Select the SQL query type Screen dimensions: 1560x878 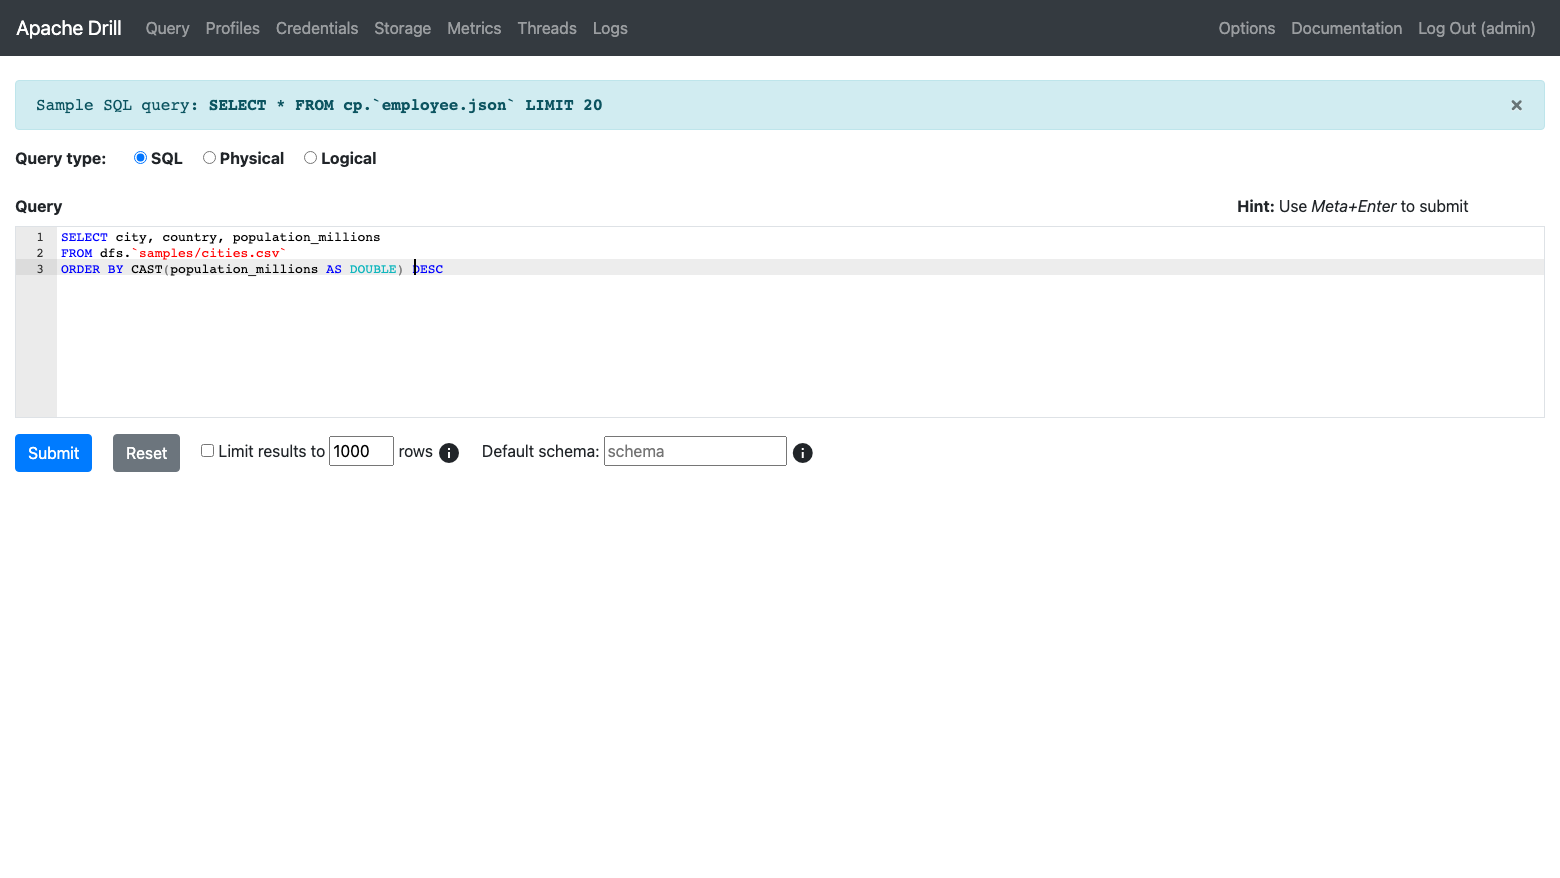(140, 158)
